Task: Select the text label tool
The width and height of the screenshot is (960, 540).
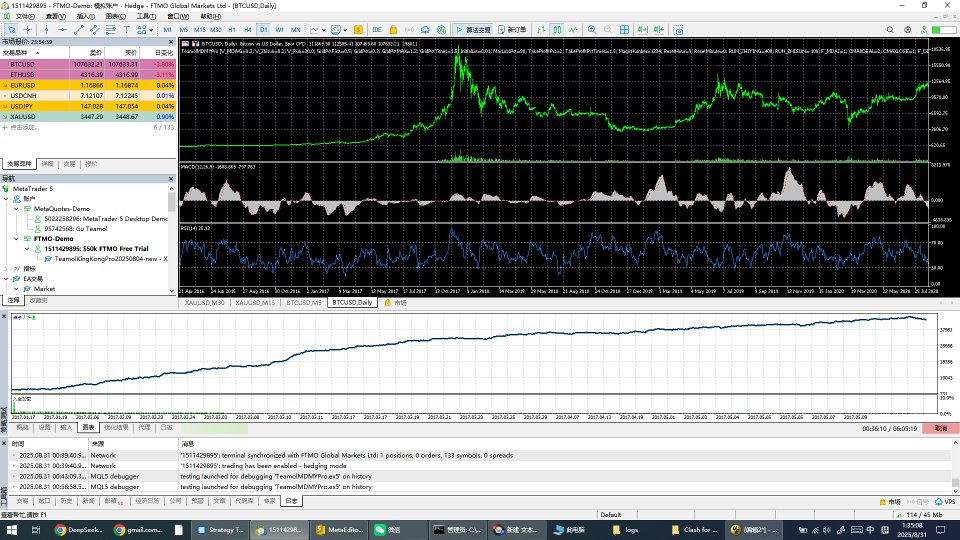Action: (126, 29)
